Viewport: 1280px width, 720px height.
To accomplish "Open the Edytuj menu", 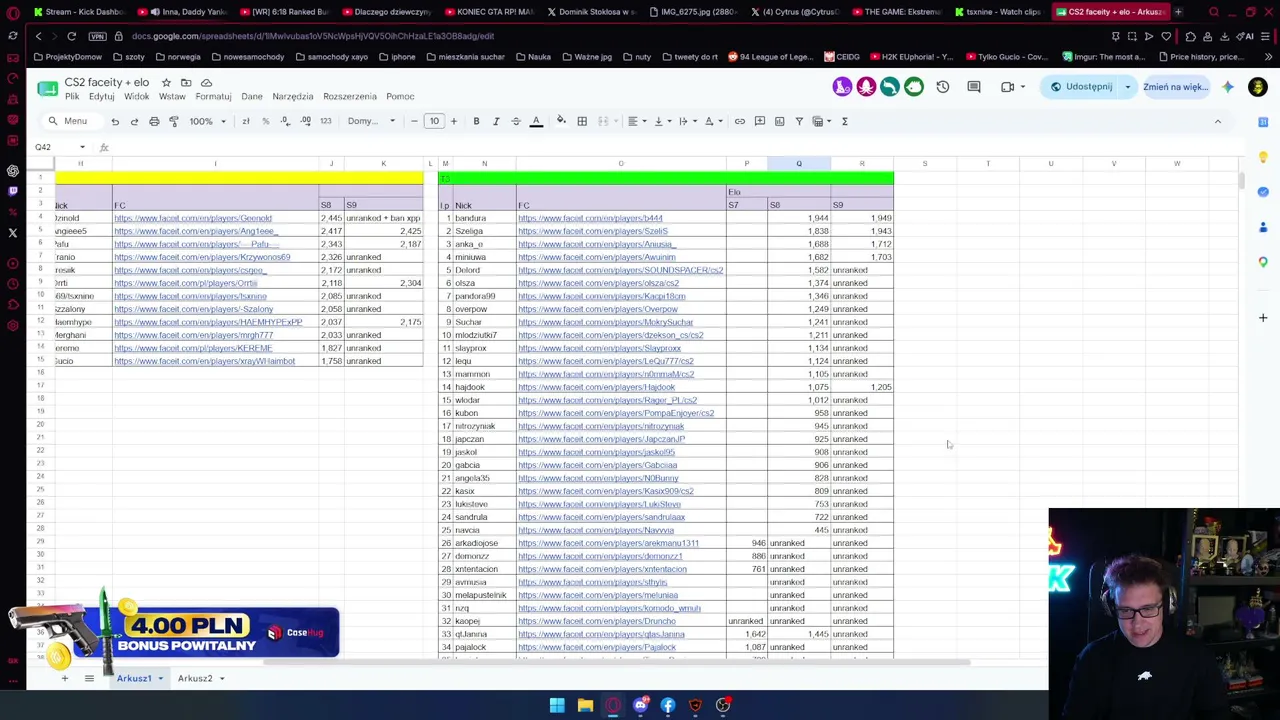I will [101, 97].
